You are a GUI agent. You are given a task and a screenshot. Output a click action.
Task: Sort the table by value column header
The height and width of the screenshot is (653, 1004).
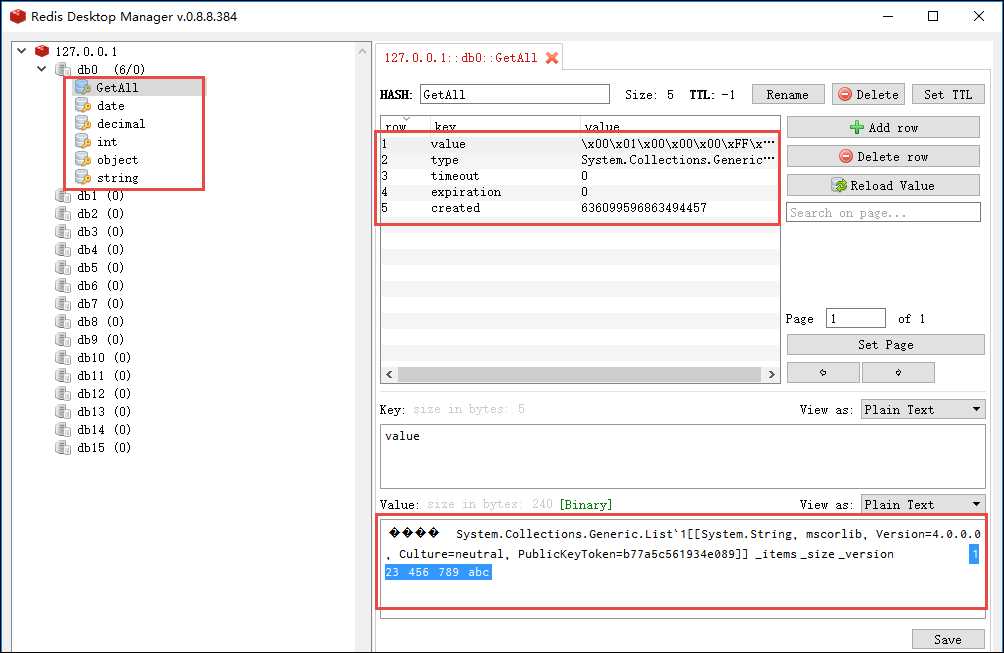pos(602,127)
